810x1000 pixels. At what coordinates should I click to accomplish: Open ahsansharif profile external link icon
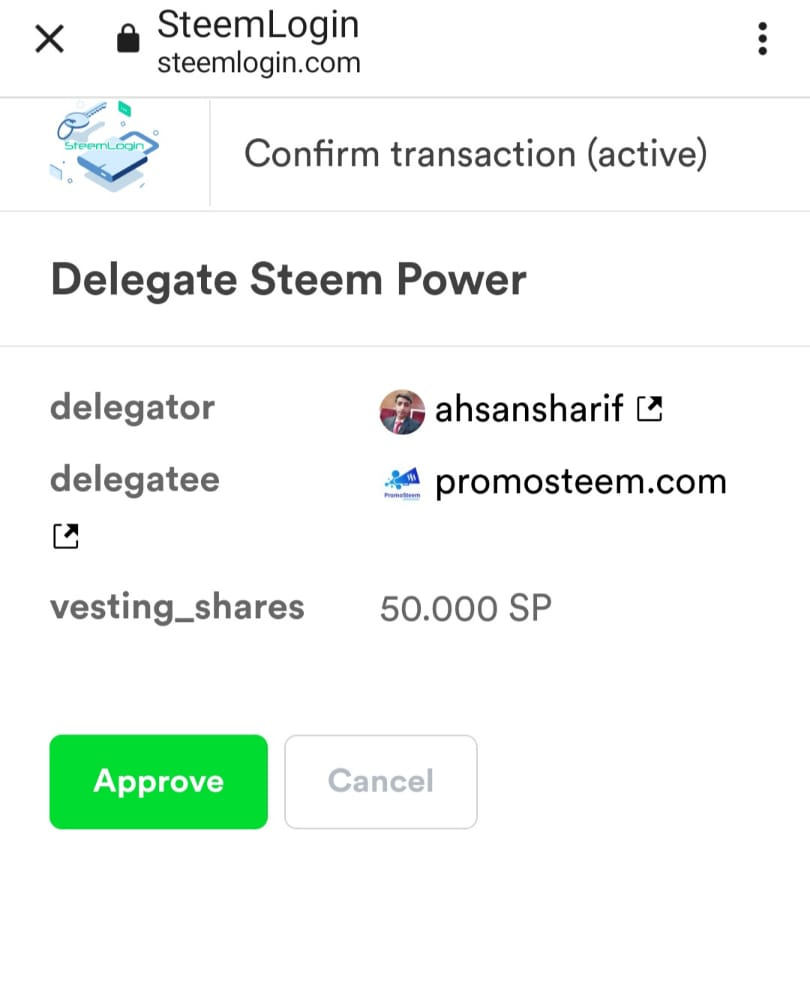coord(650,409)
